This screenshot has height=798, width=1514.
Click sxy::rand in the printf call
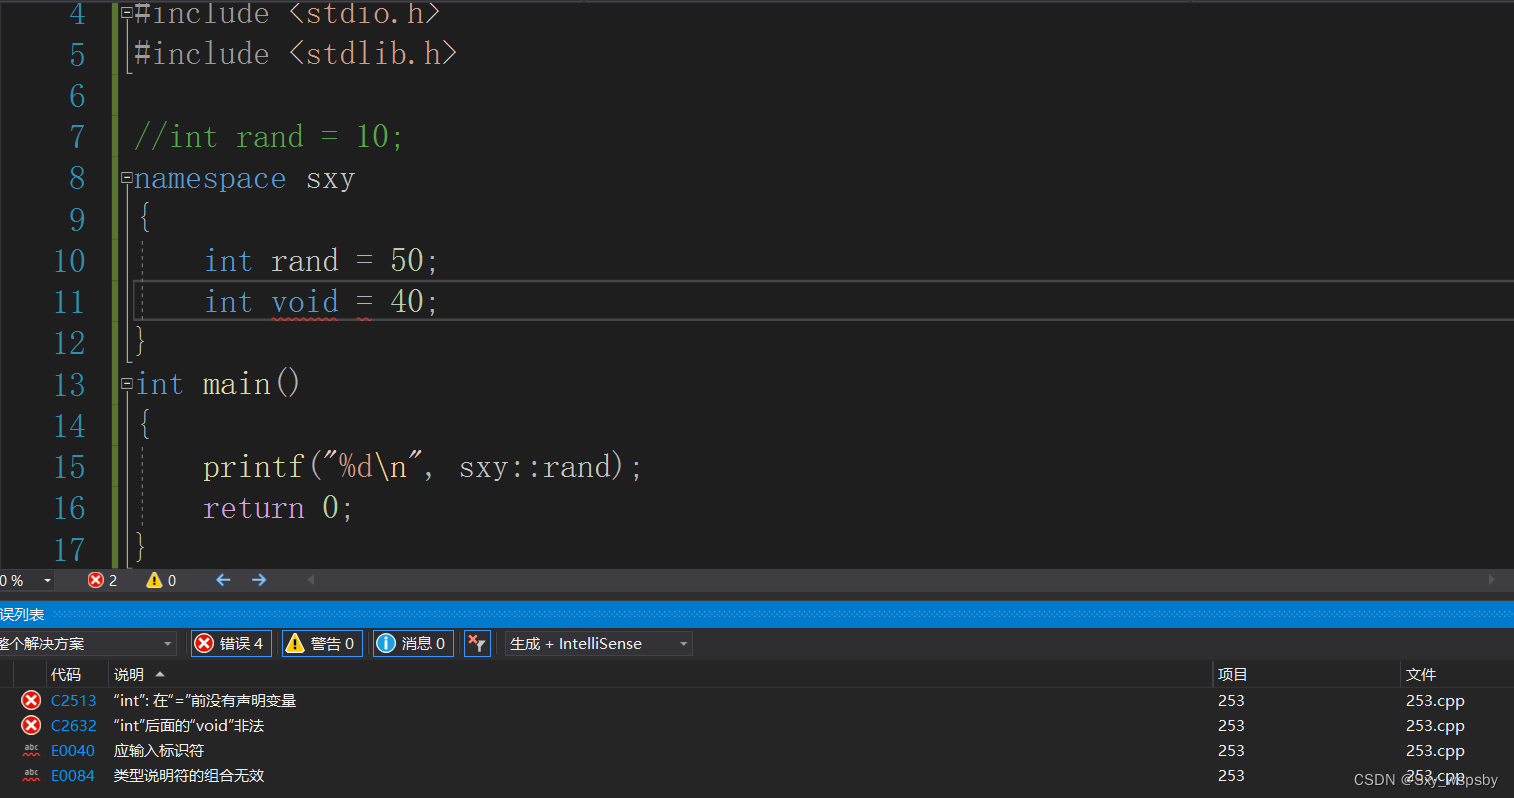coord(535,467)
